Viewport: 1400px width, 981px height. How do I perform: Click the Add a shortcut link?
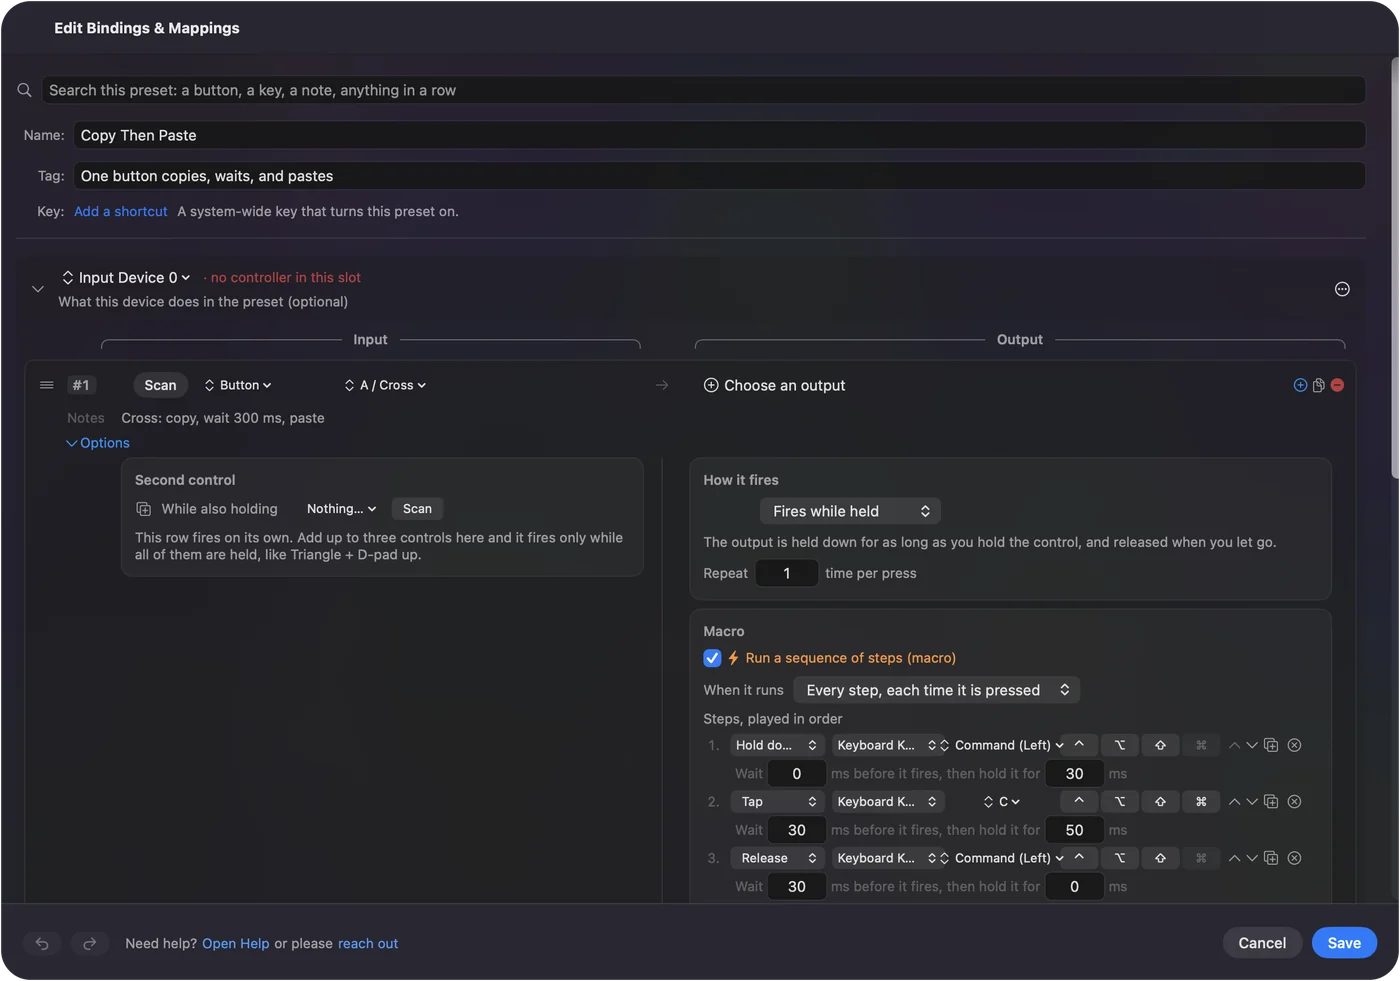point(121,211)
